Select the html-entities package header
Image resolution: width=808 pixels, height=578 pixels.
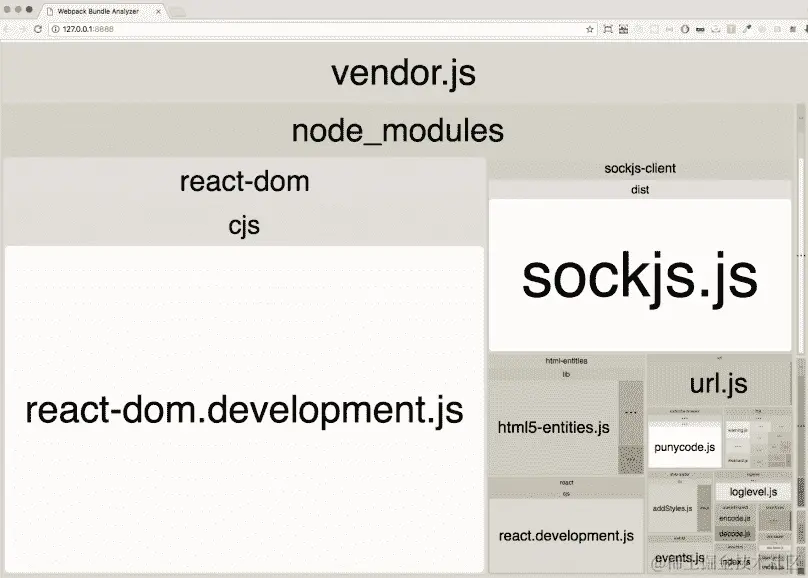(566, 361)
